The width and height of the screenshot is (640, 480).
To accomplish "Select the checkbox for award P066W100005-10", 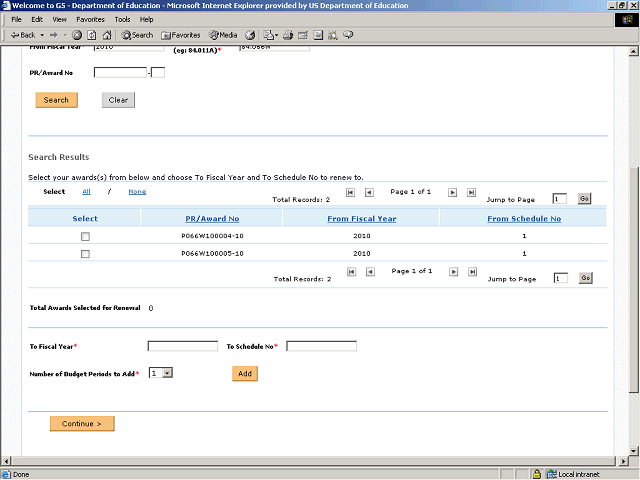I will pos(85,254).
